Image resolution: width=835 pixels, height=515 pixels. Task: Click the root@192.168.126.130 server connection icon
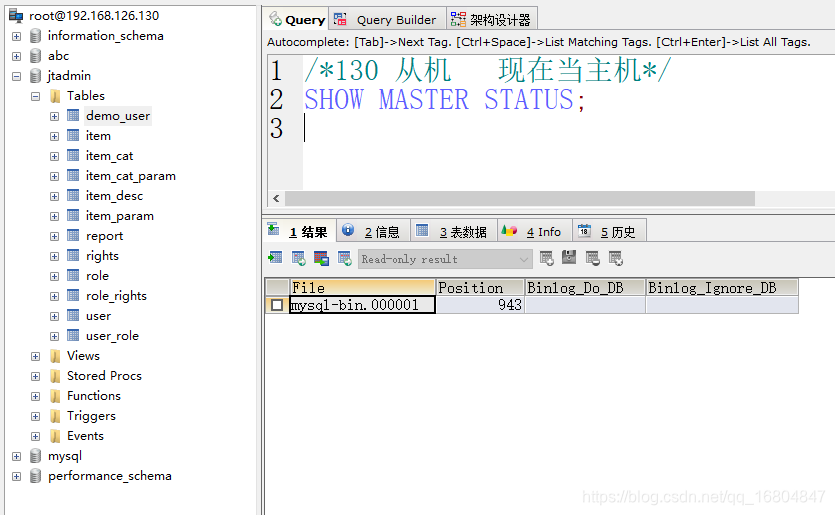click(x=17, y=16)
